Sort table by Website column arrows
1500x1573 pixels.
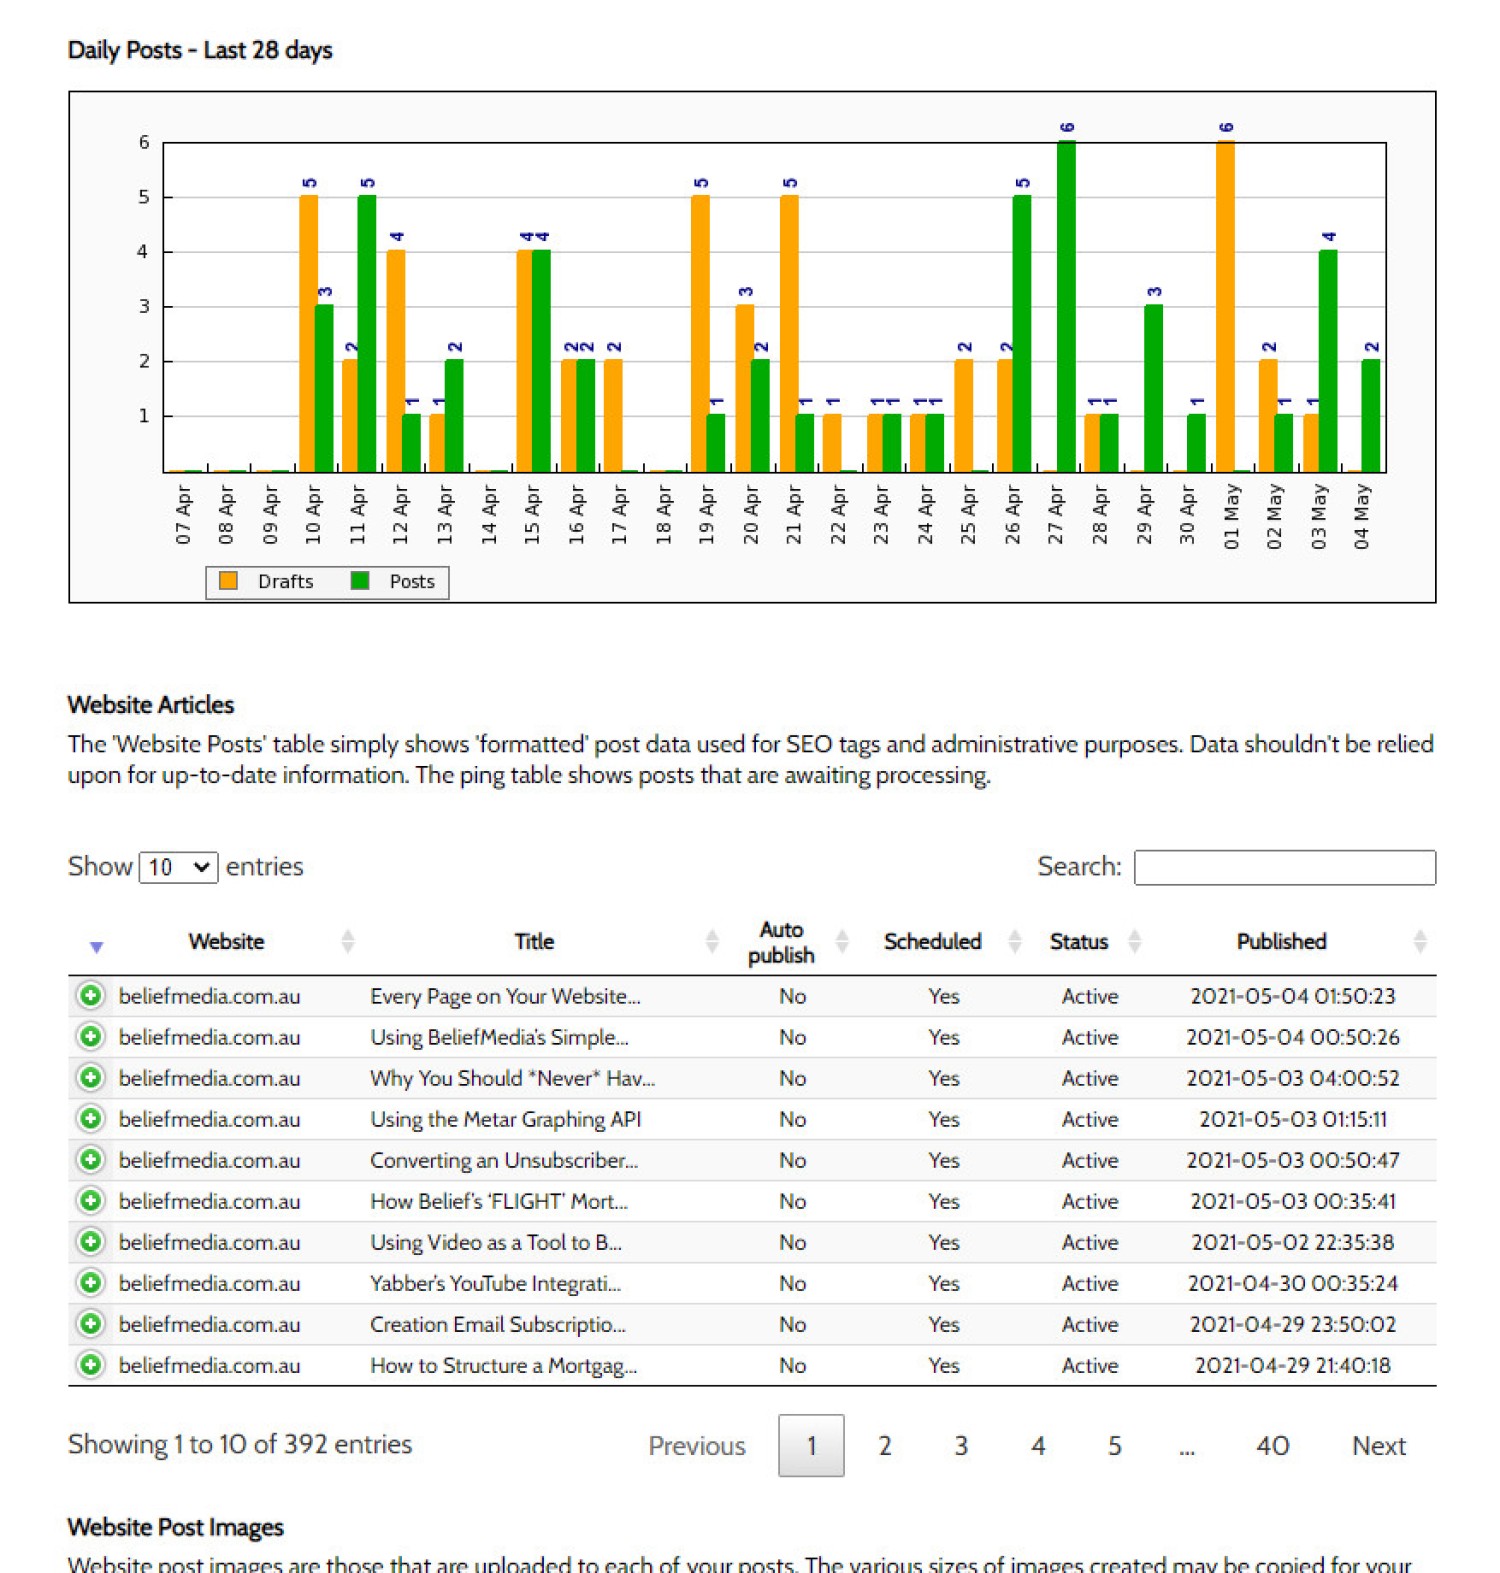click(348, 941)
